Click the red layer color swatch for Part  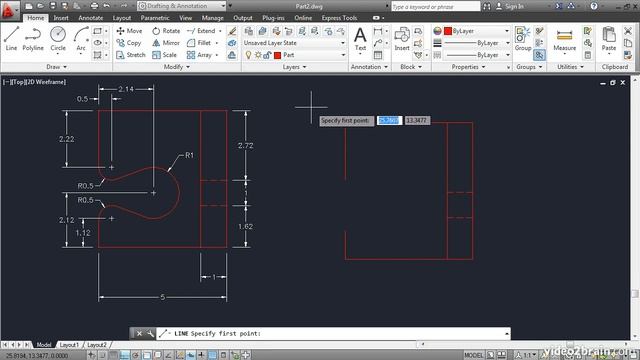[278, 55]
